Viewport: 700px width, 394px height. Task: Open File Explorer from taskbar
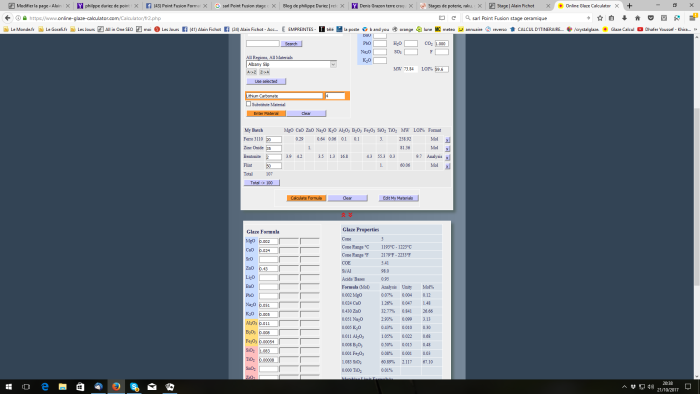[62, 387]
